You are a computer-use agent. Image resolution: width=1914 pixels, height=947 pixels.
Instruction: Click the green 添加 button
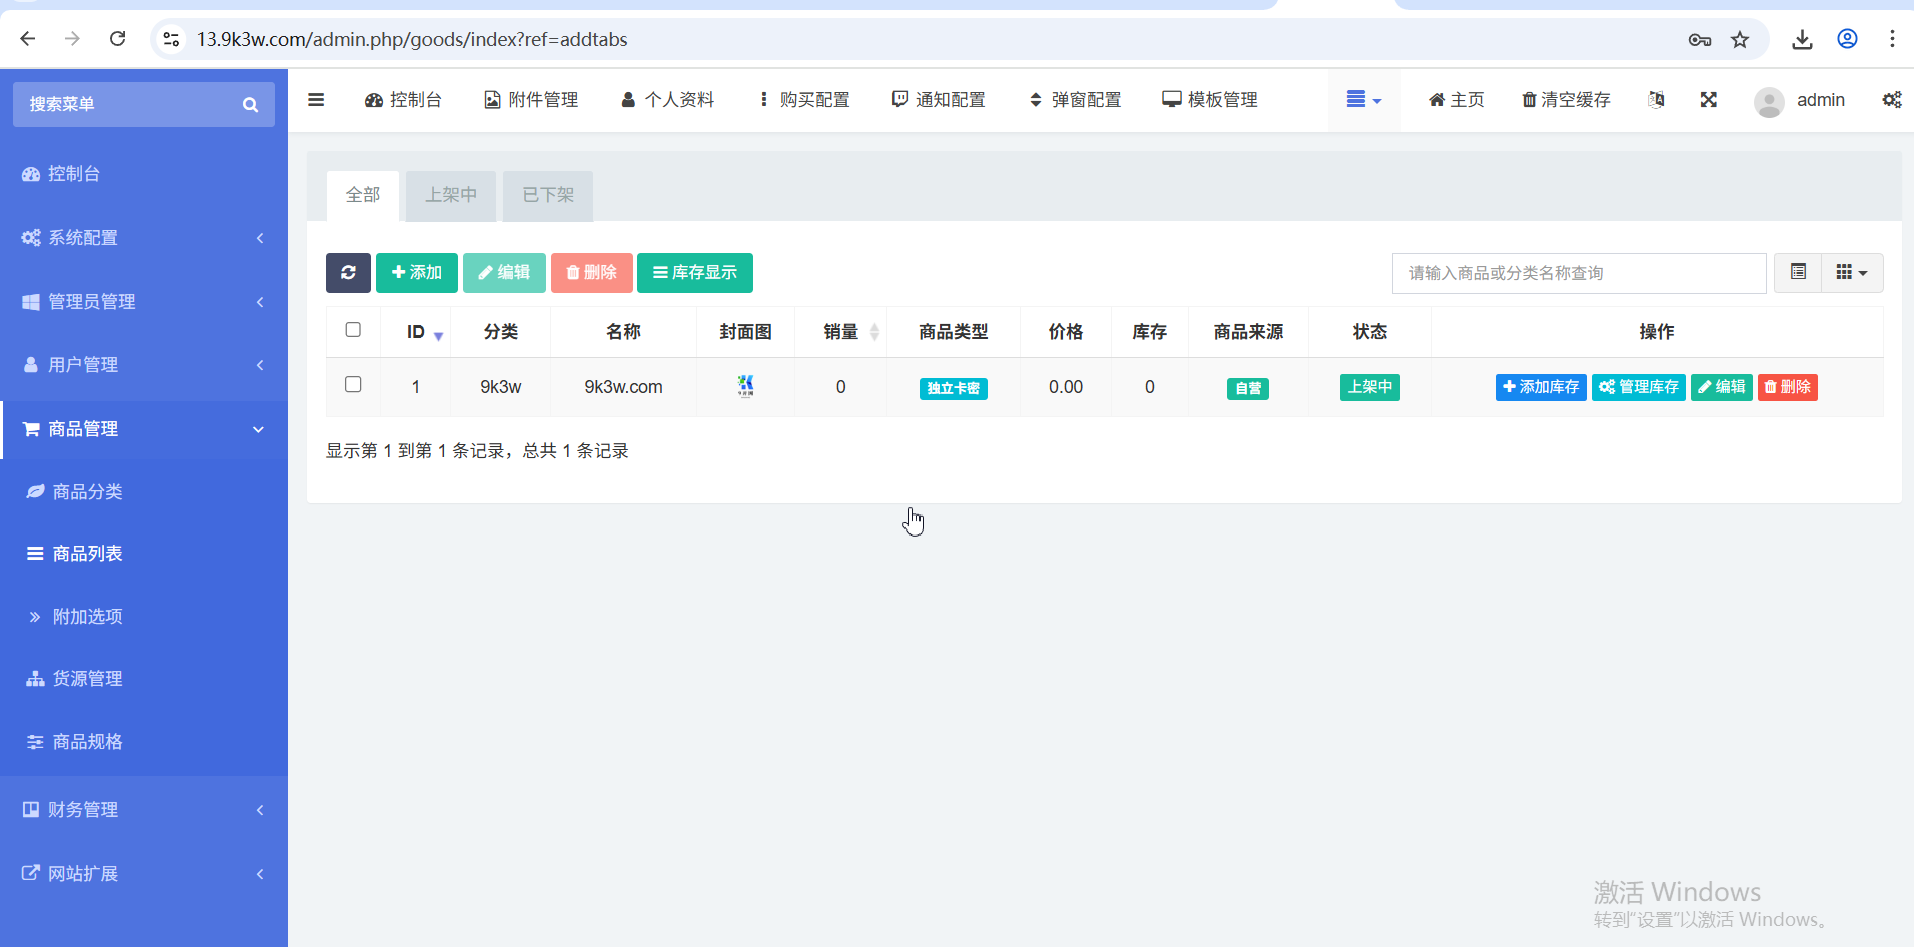(x=417, y=273)
